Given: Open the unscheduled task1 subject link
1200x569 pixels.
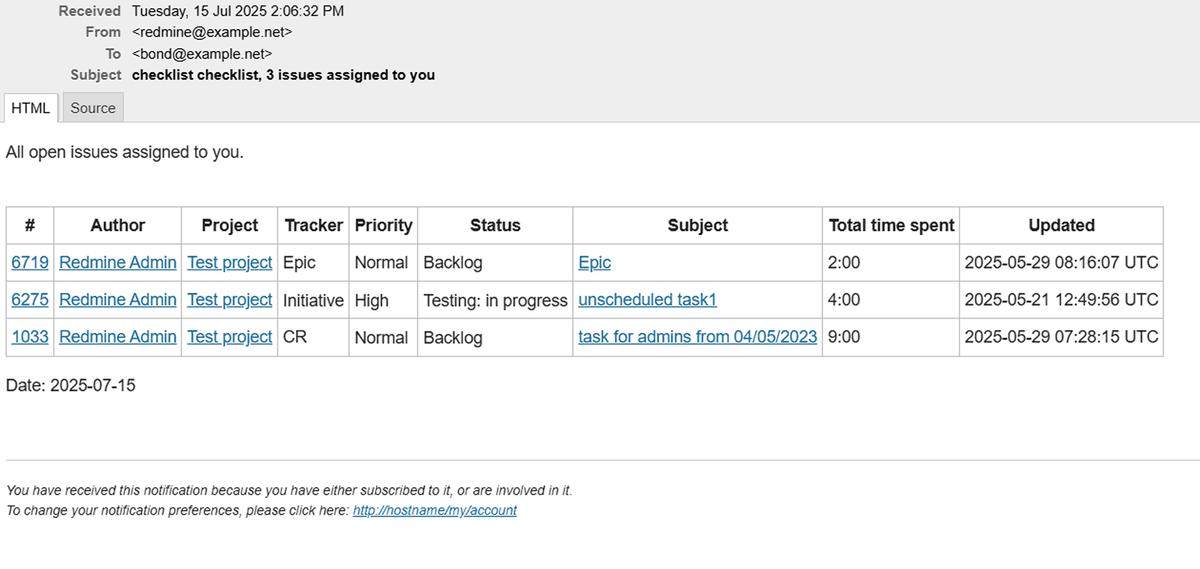Looking at the screenshot, I should 647,299.
